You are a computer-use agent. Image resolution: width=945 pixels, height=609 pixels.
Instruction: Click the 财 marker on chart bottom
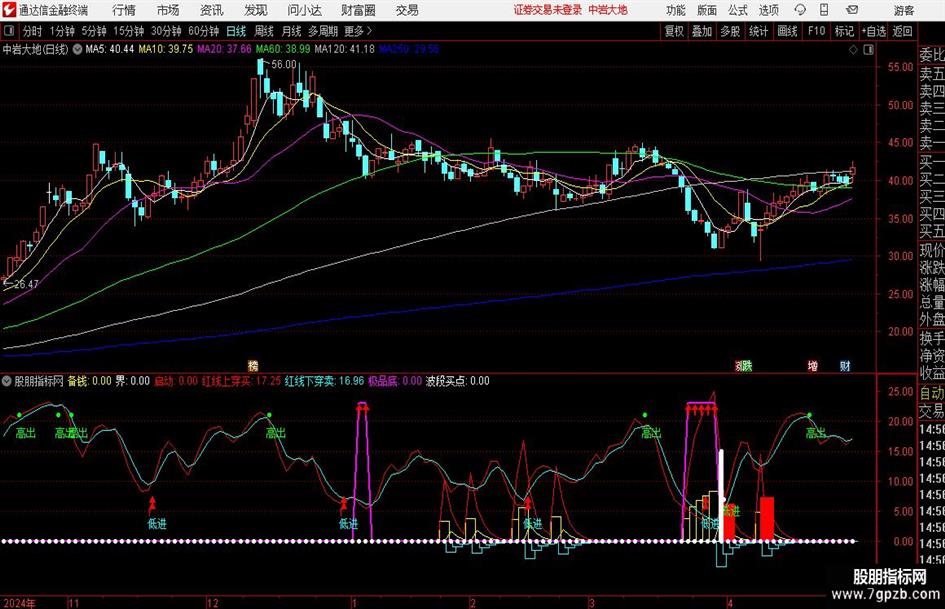(845, 366)
